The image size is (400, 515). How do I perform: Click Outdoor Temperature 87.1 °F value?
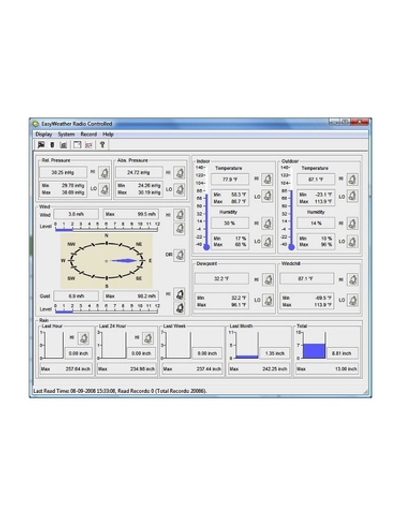(x=316, y=179)
